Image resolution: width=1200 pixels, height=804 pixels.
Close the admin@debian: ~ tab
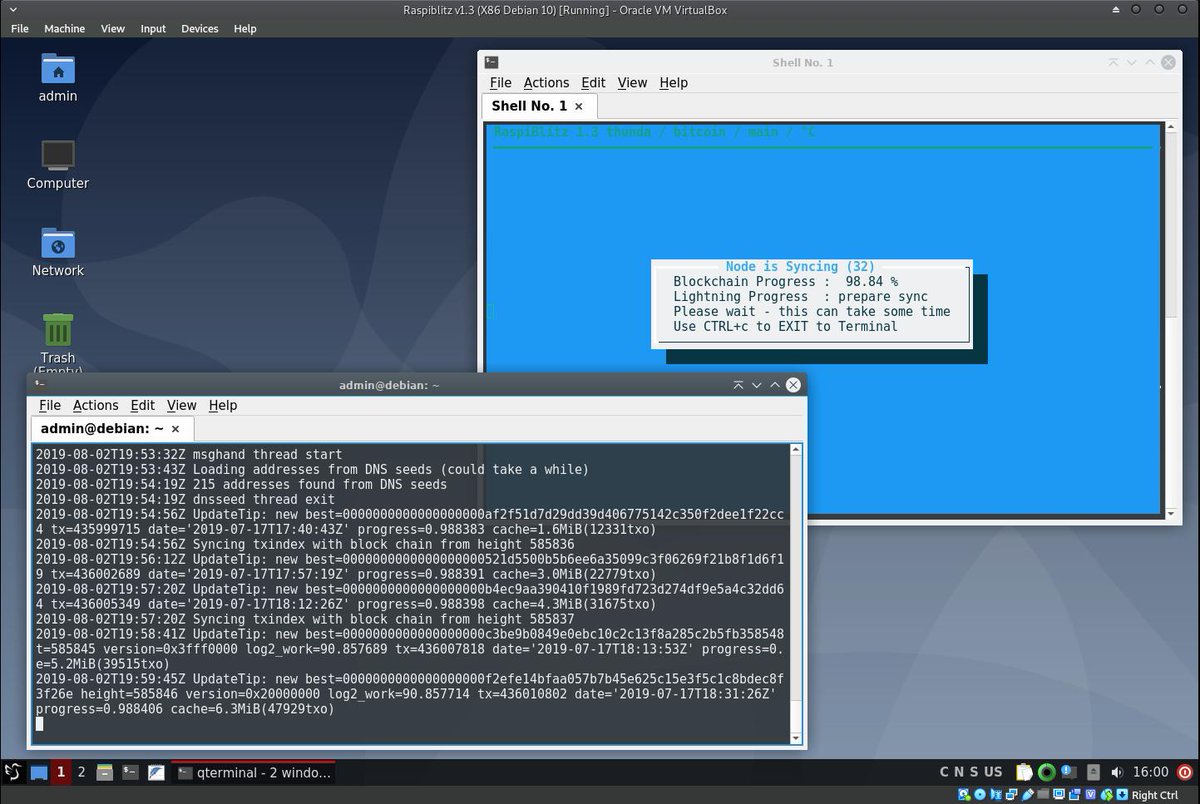coord(175,429)
